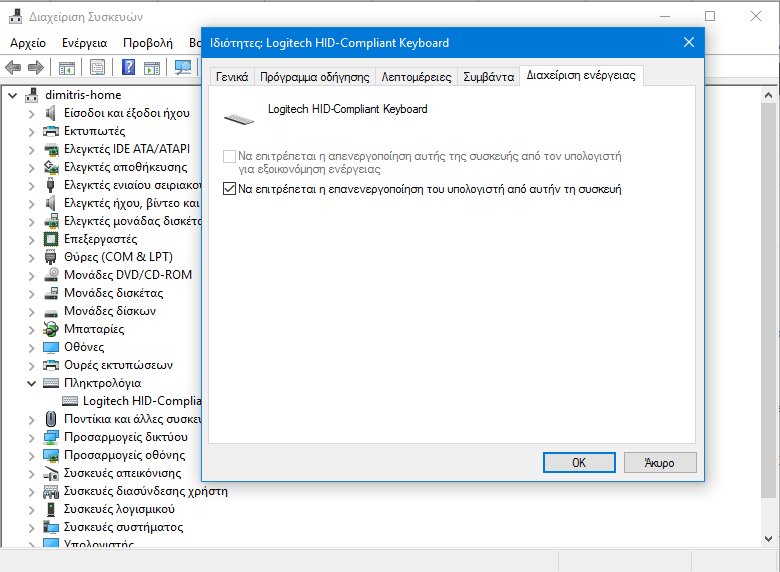Screen dimensions: 780x572
Task: Switch to the Πρόγραμμα οδήγησης tab
Action: click(x=314, y=77)
